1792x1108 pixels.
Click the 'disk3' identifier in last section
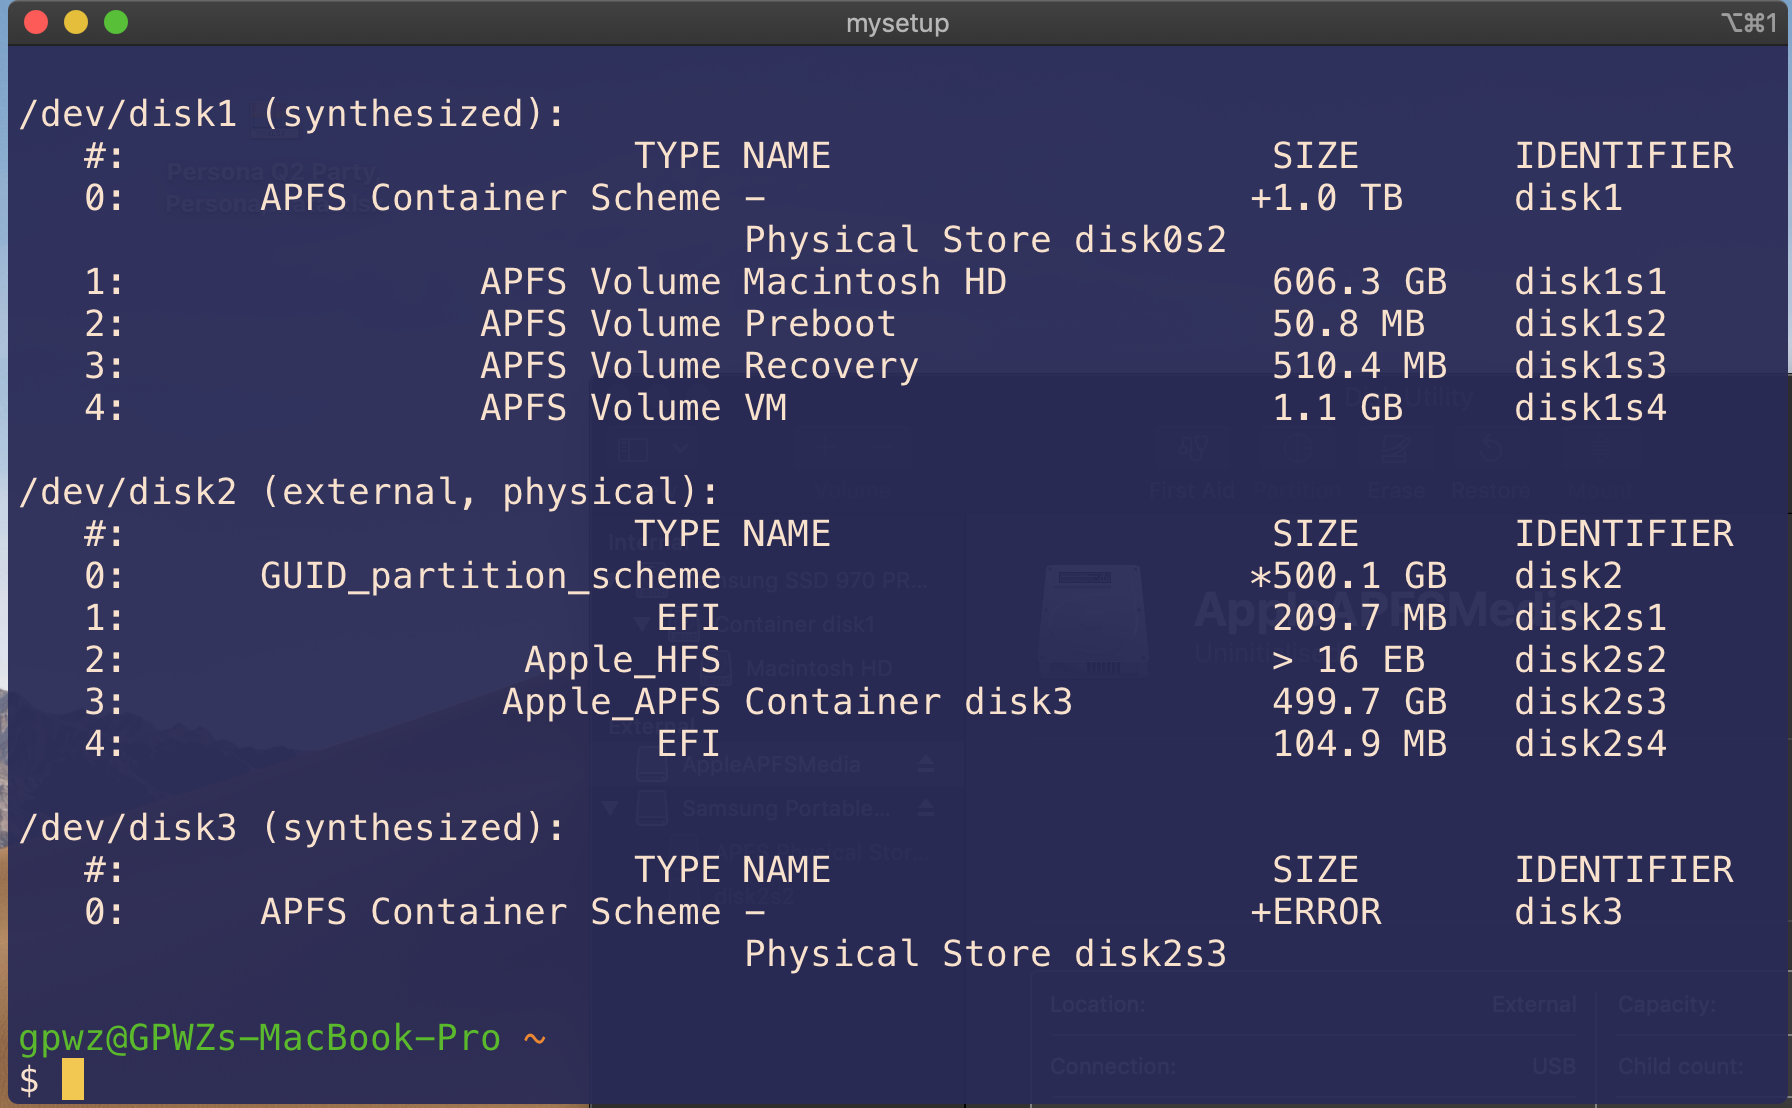[1568, 912]
